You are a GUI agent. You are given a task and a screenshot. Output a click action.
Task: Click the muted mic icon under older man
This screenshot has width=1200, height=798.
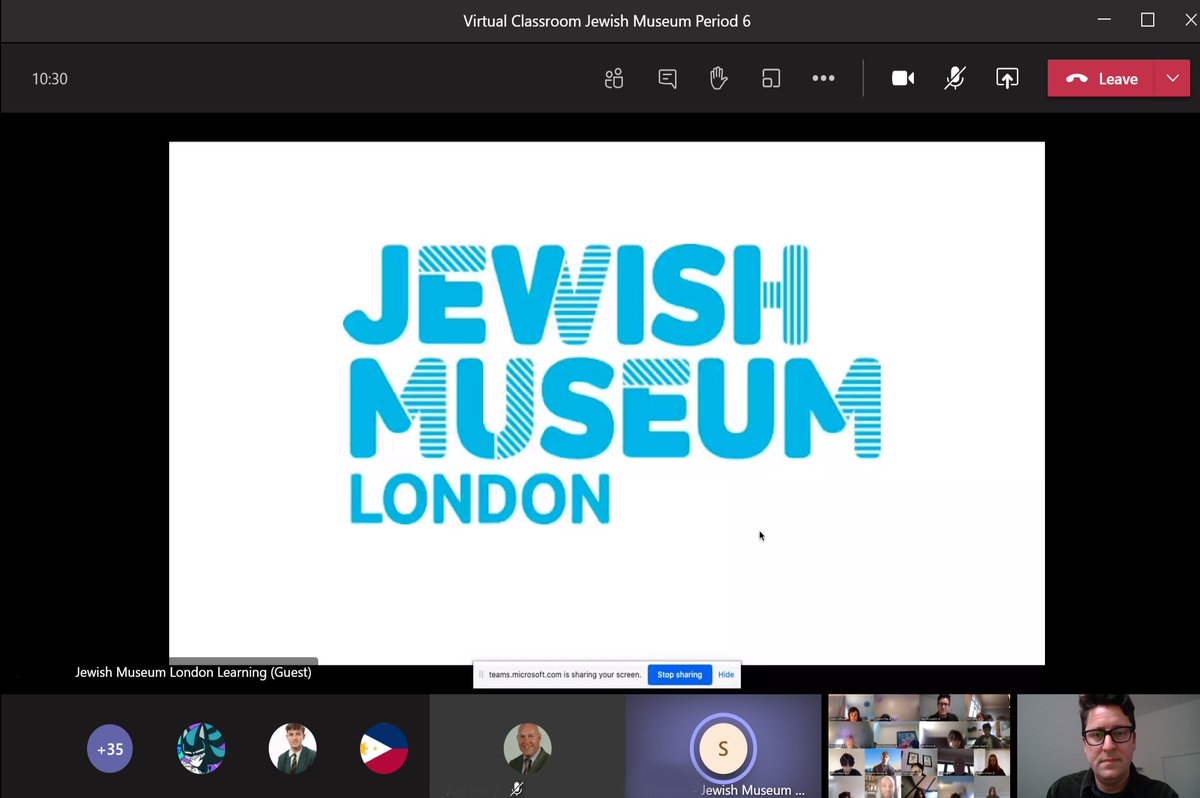click(x=517, y=789)
